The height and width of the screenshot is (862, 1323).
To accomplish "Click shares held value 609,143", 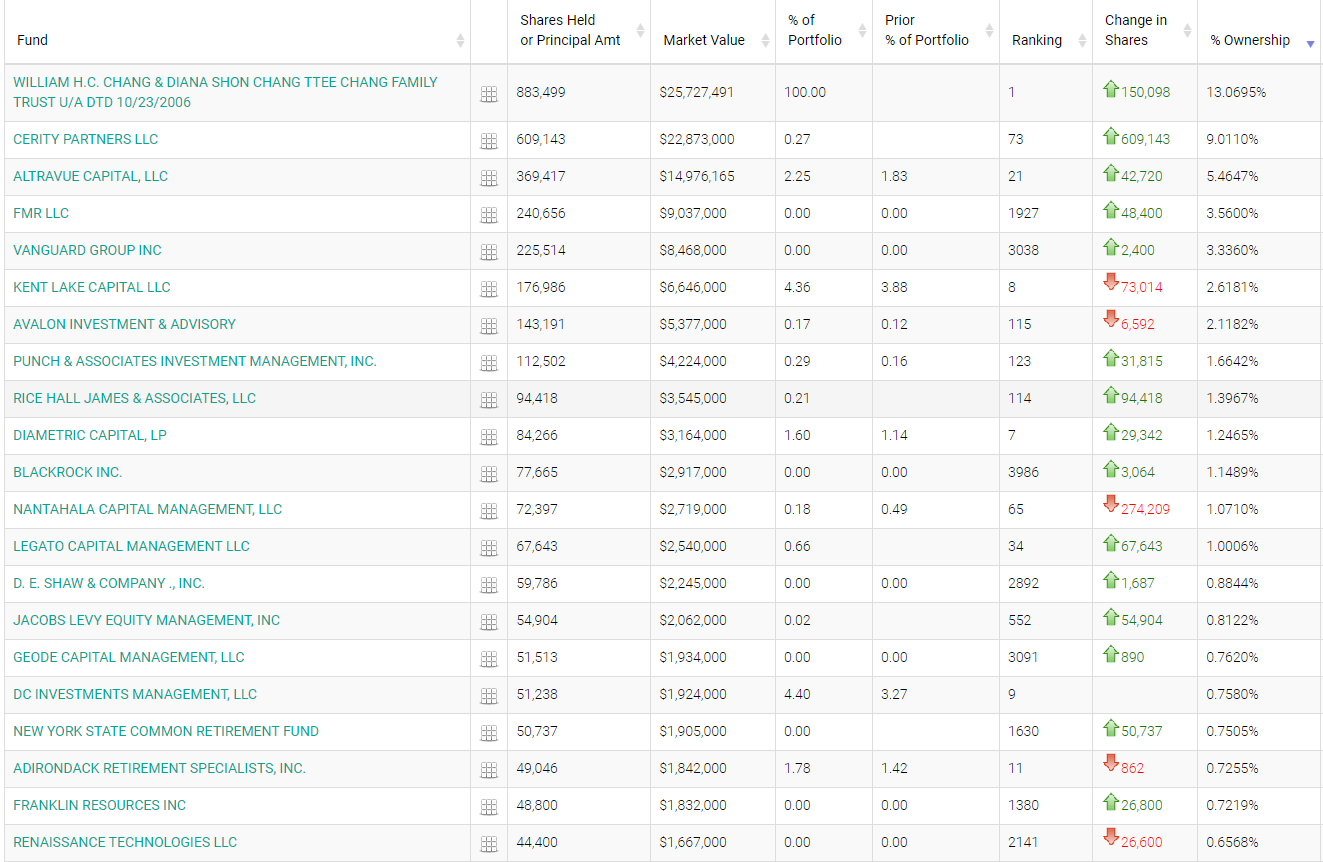I will click(541, 139).
